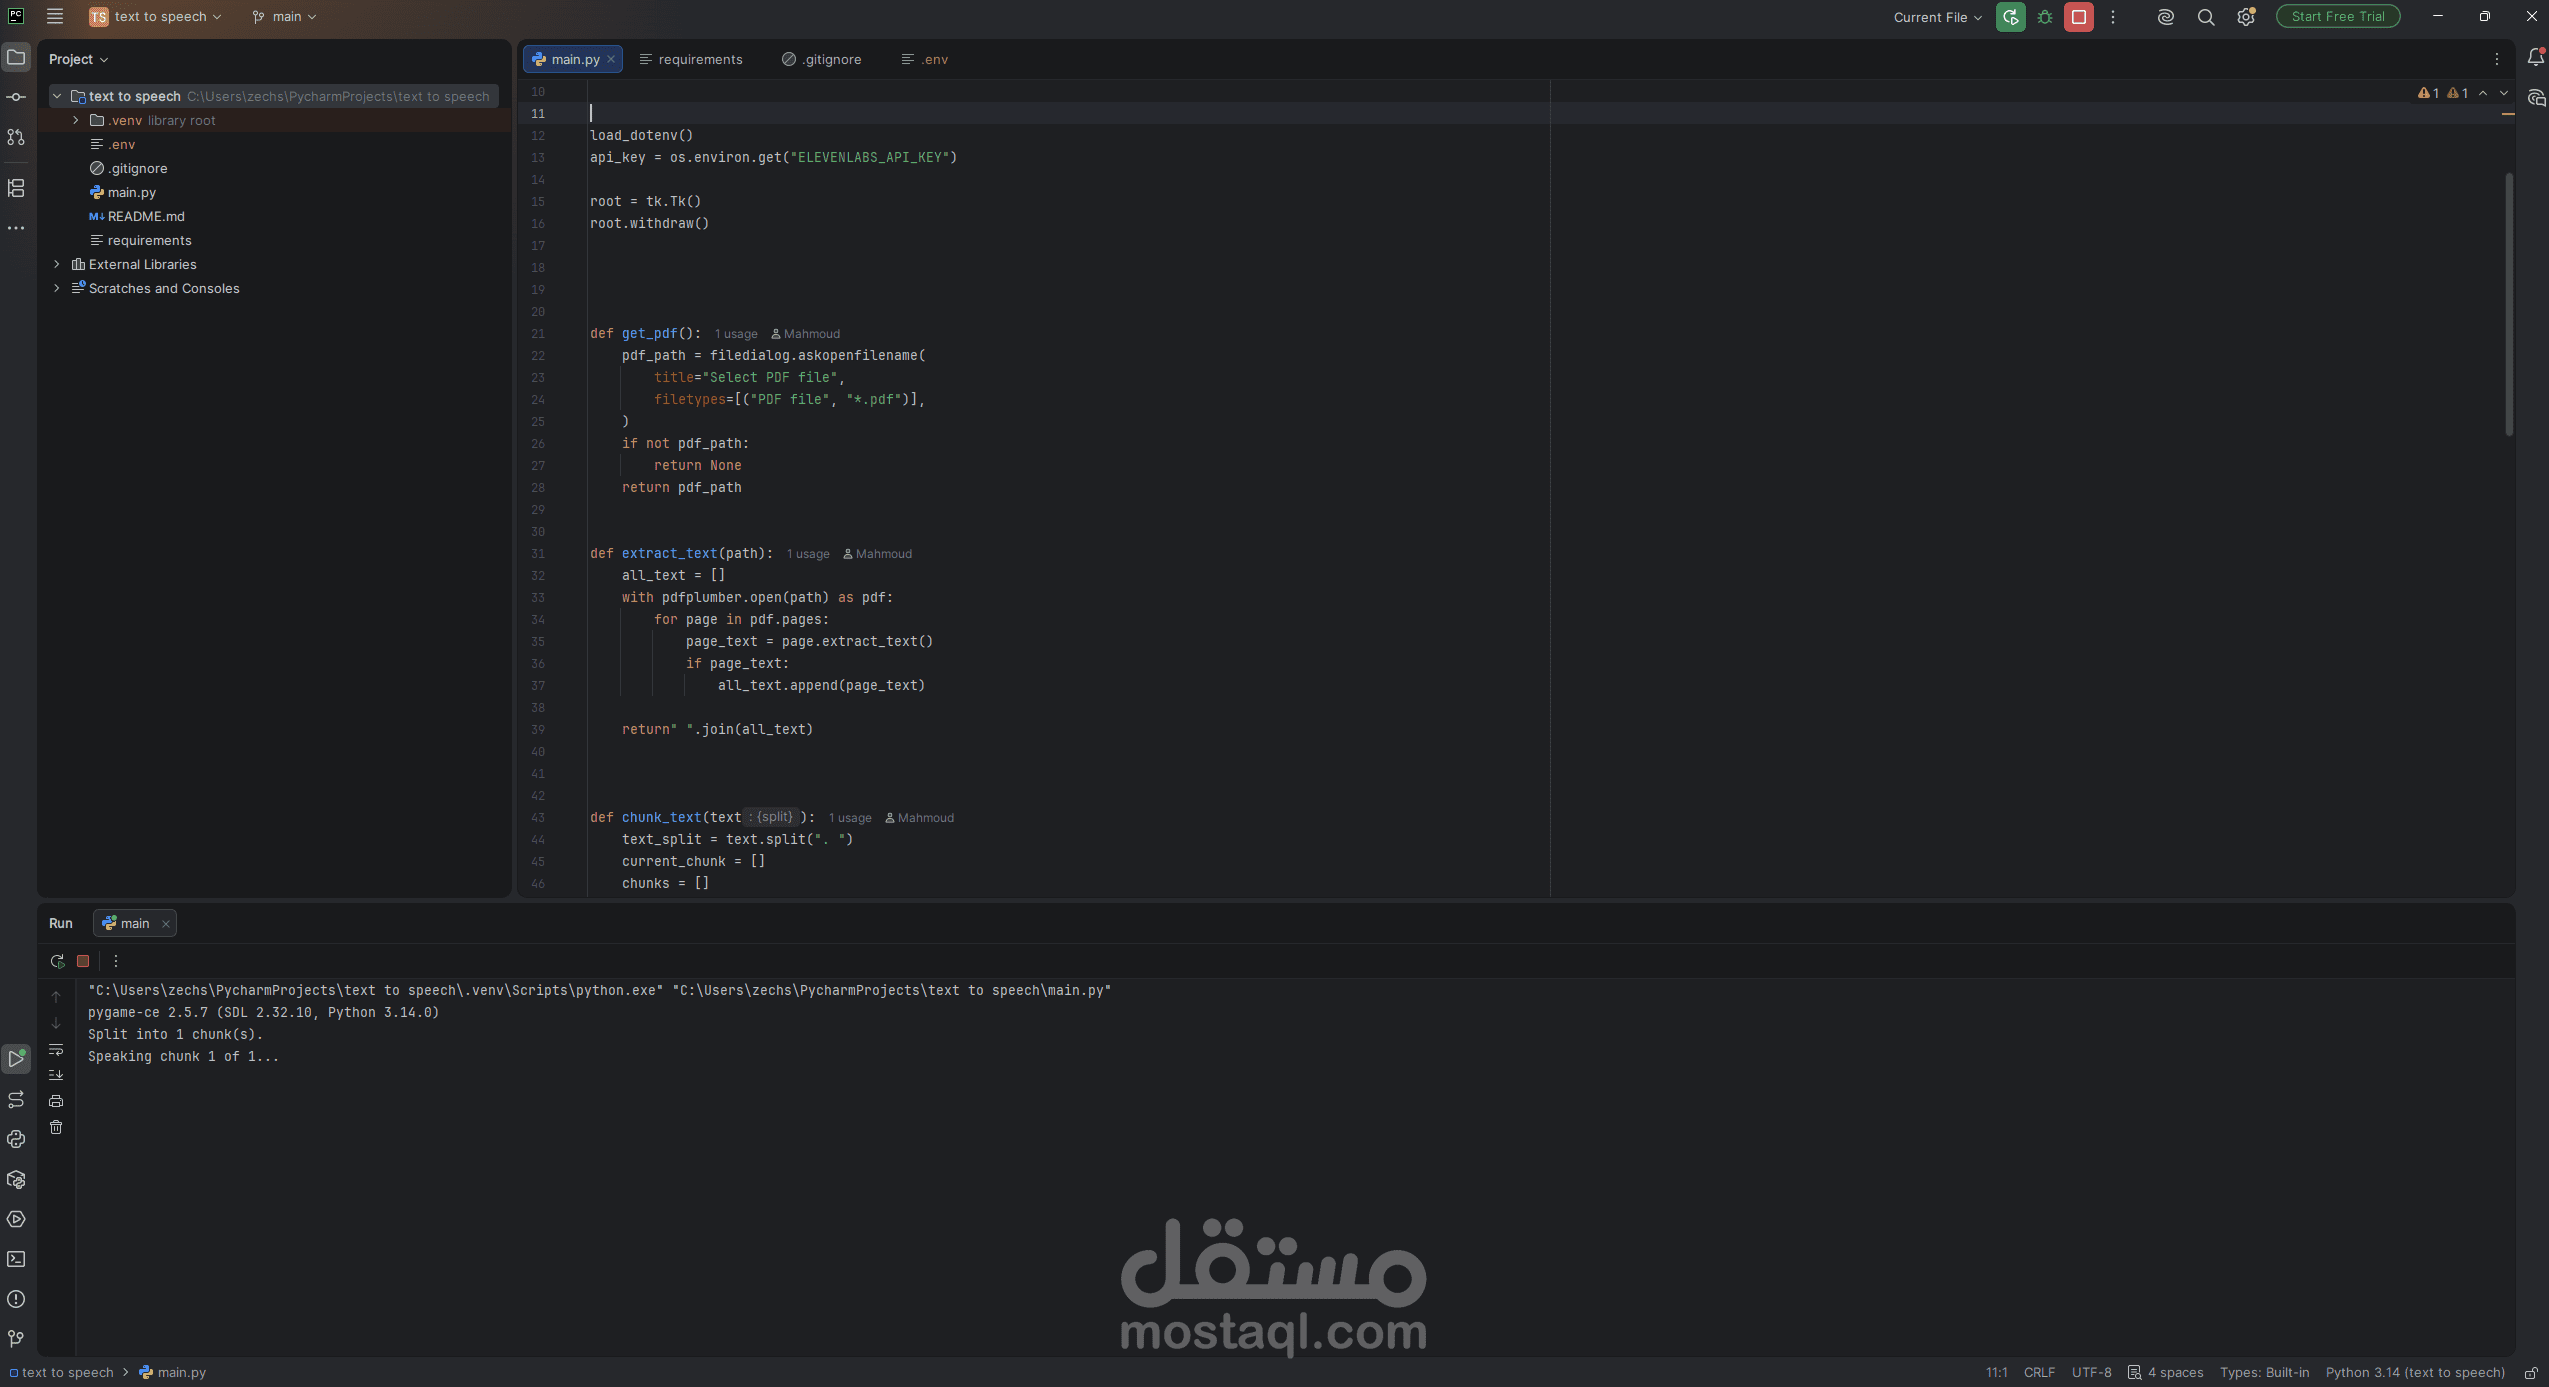The height and width of the screenshot is (1387, 2549).
Task: Expand External Libraries
Action: pyautogui.click(x=57, y=264)
